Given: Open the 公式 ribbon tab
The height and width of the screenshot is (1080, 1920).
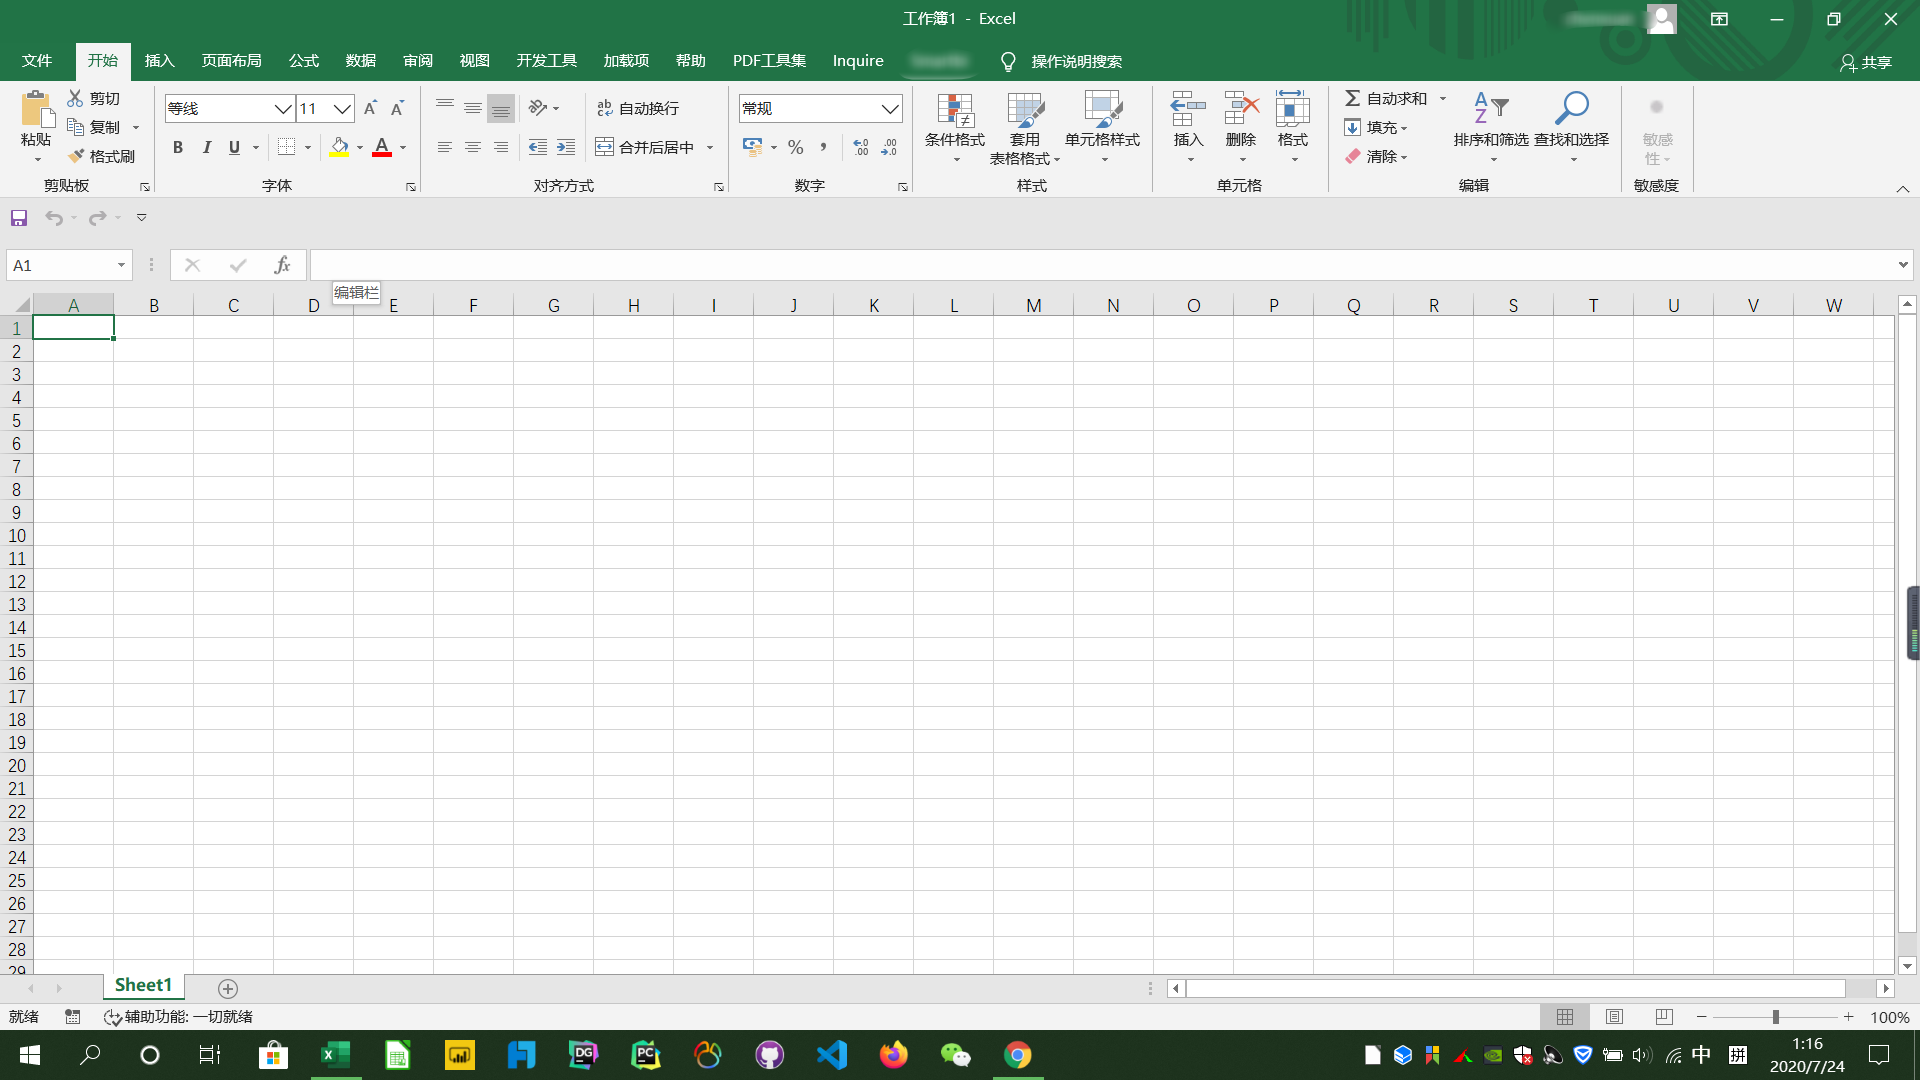Looking at the screenshot, I should coord(303,61).
